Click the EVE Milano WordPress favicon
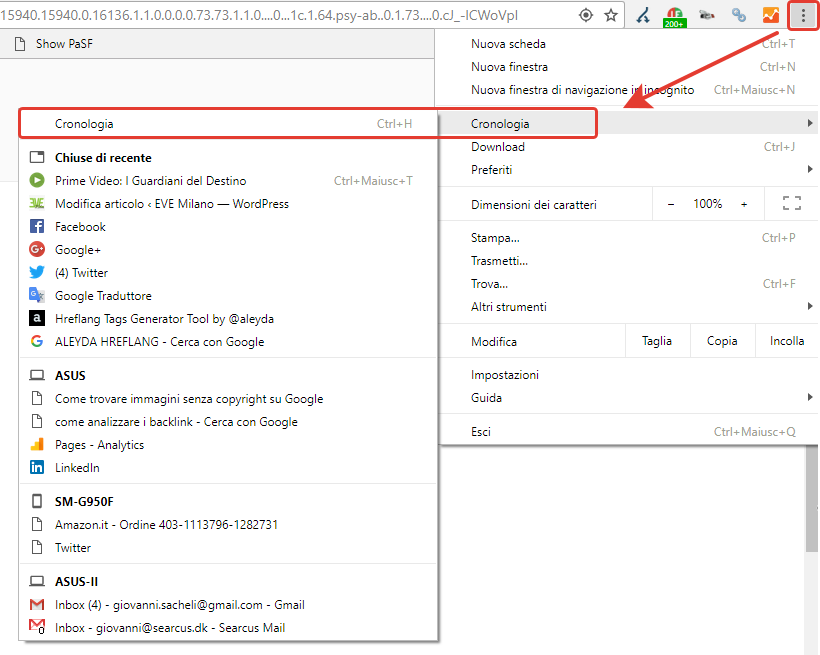The image size is (820, 655). click(37, 204)
